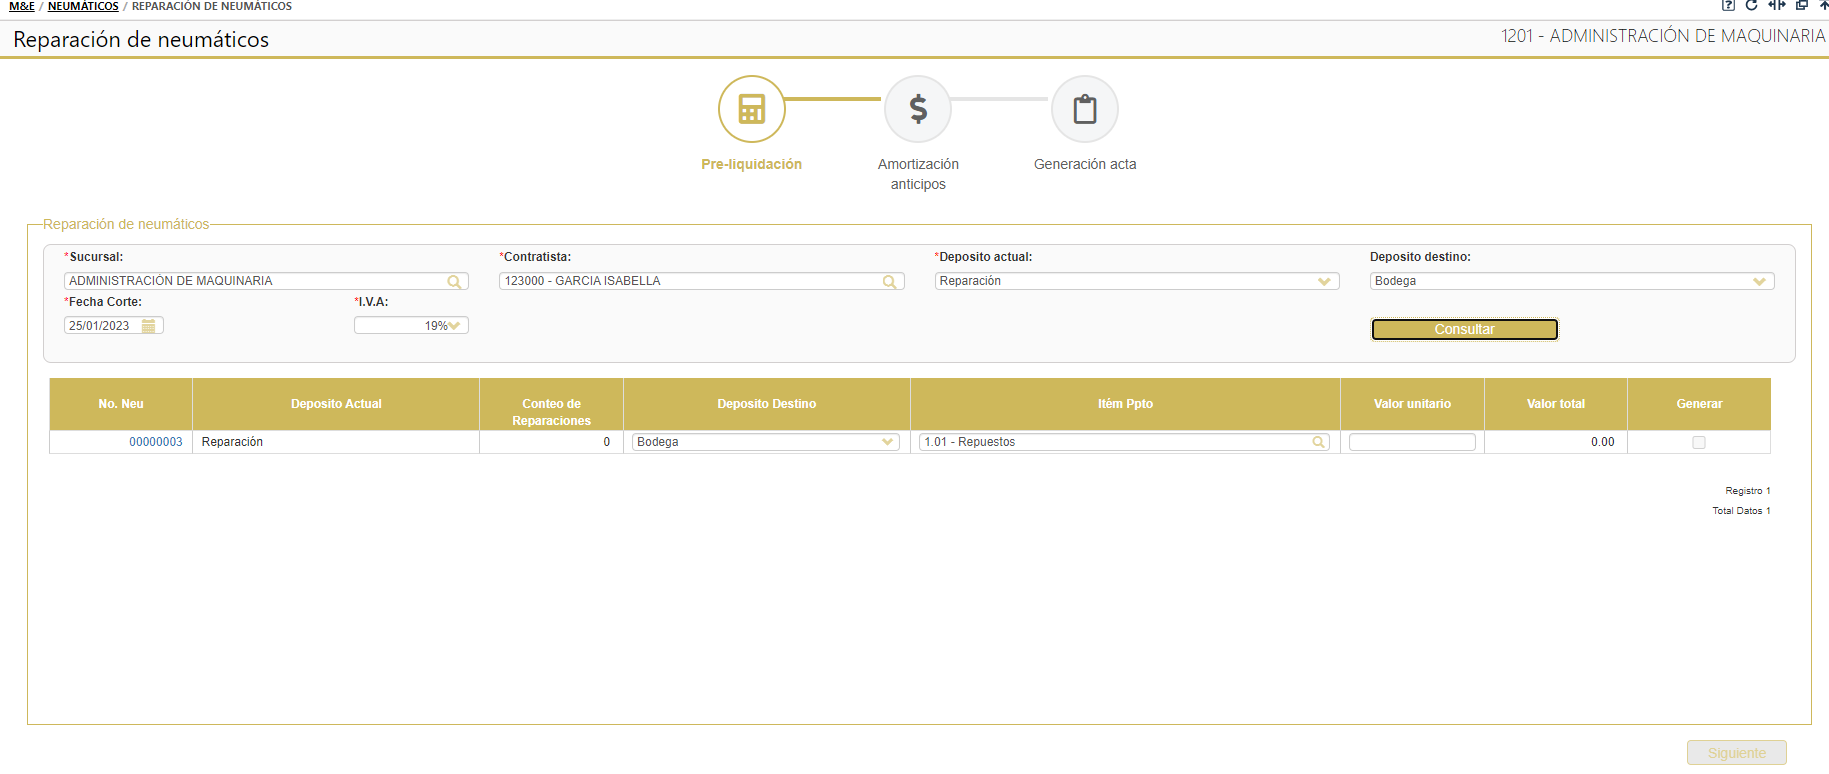1829x774 pixels.
Task: Click the Consultar button
Action: tap(1465, 329)
